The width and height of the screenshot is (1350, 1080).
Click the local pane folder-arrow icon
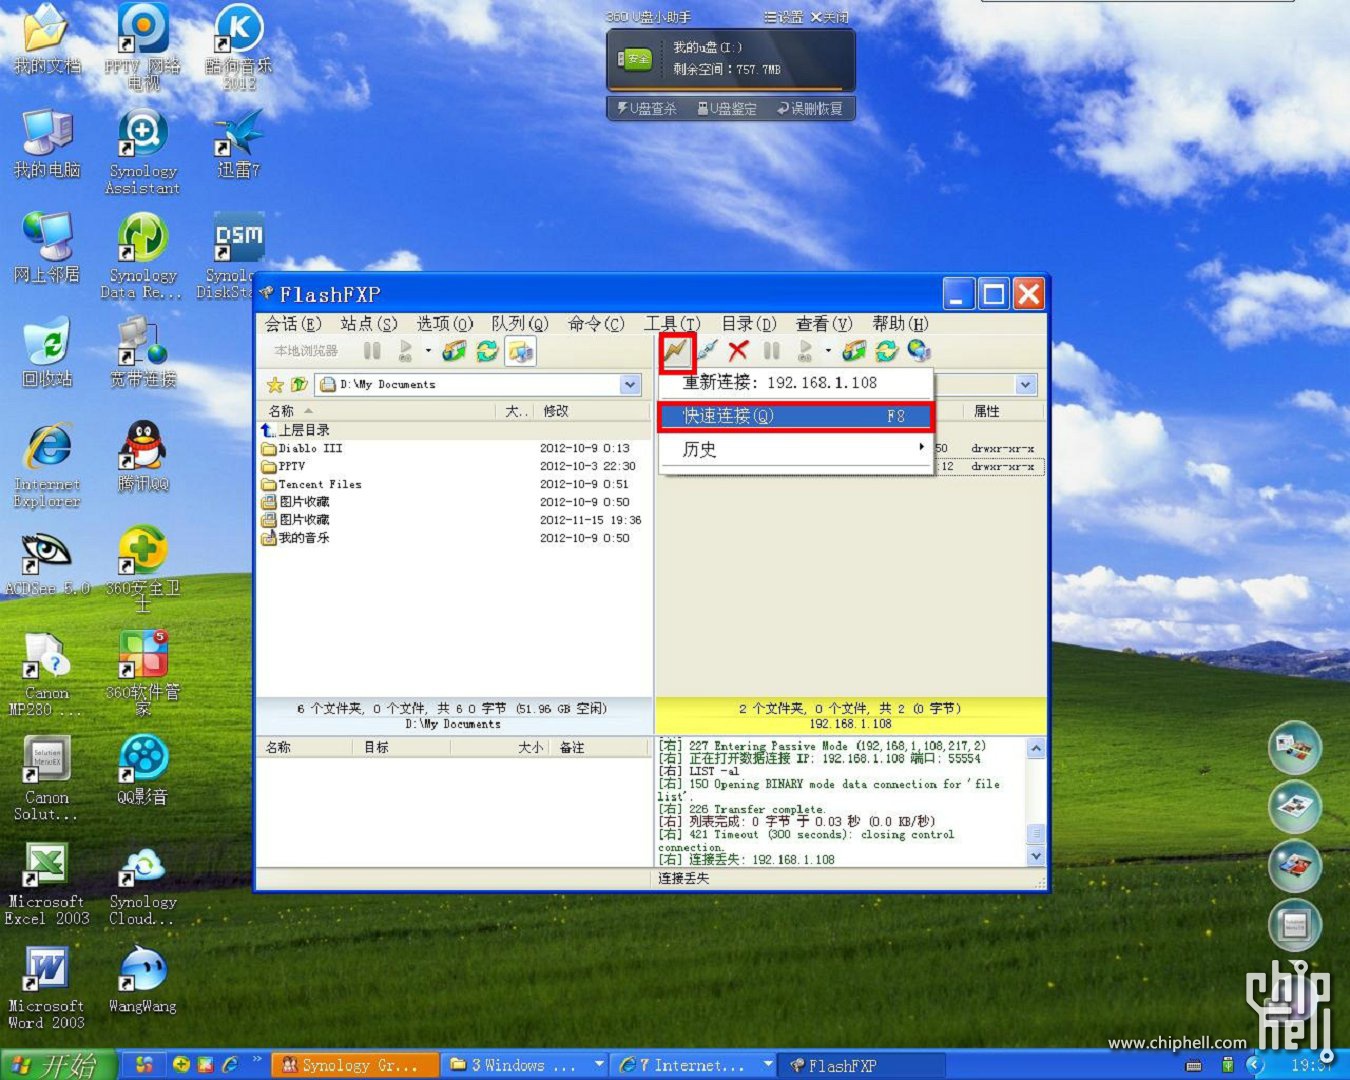click(x=454, y=351)
